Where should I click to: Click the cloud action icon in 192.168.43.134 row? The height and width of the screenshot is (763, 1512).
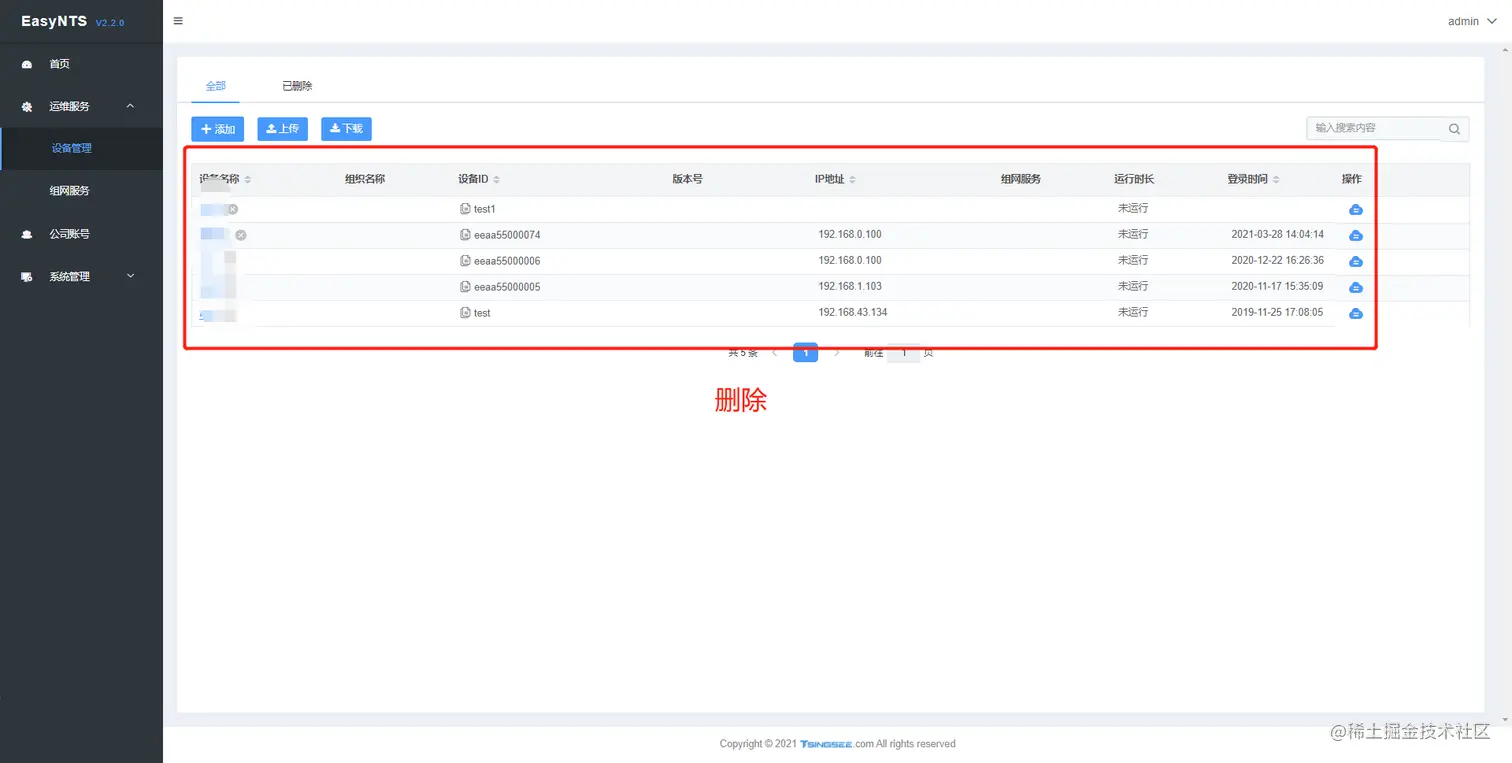tap(1356, 313)
